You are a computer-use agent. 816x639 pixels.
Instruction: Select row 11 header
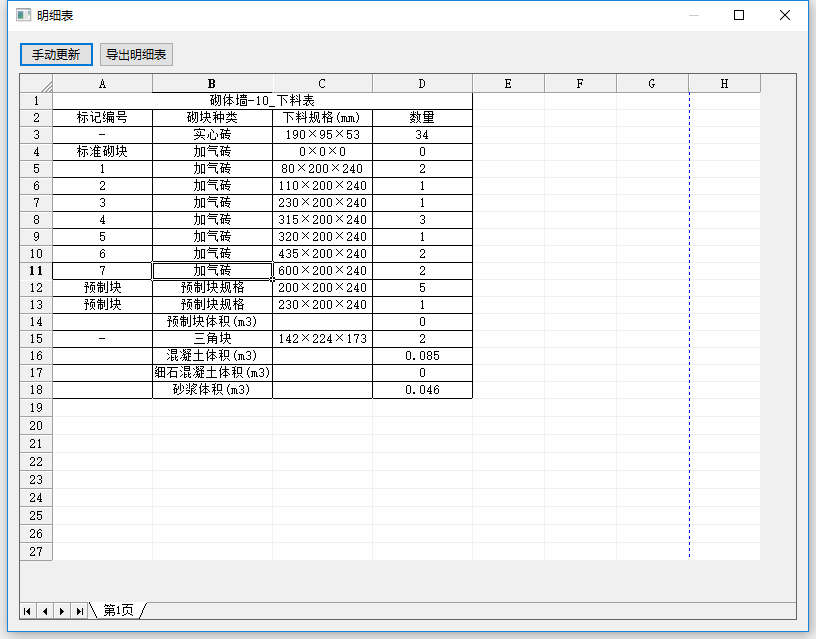point(36,271)
